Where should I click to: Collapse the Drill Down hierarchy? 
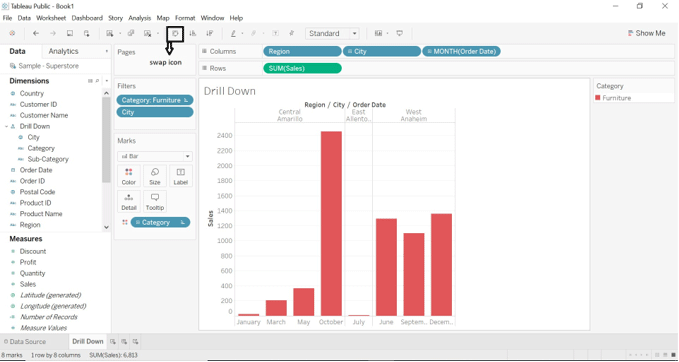coord(6,126)
